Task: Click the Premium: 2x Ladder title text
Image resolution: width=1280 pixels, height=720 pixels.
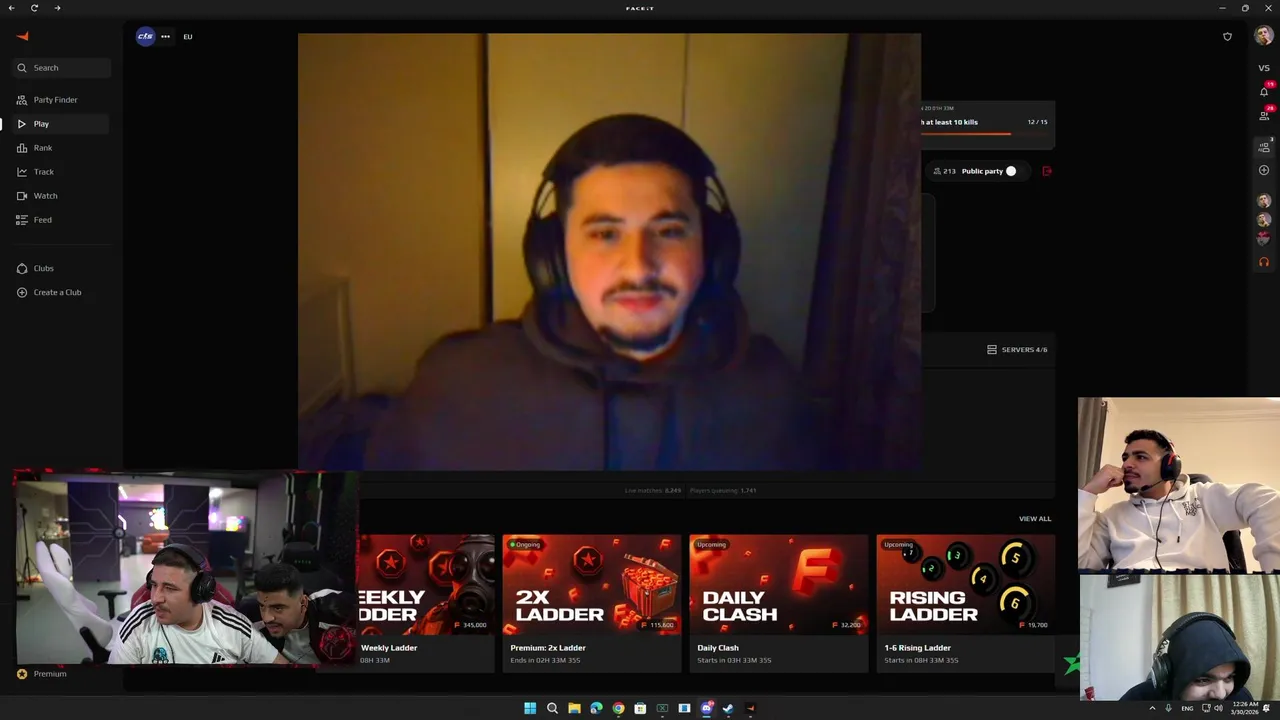Action: (548, 648)
